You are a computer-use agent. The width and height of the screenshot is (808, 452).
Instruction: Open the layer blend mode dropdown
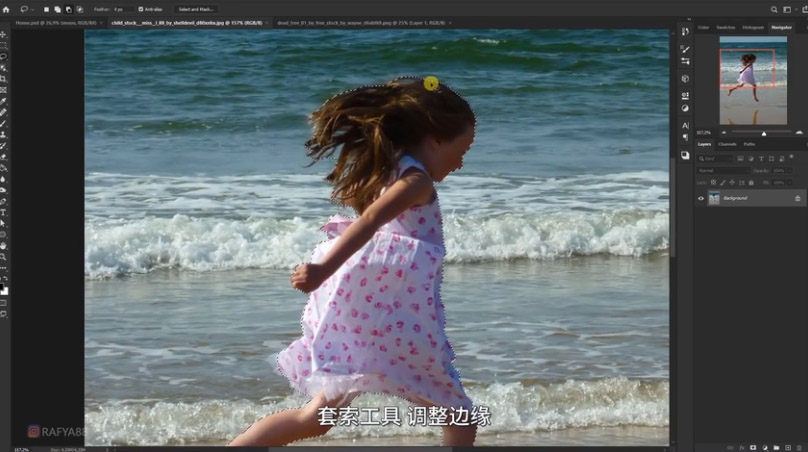click(722, 171)
